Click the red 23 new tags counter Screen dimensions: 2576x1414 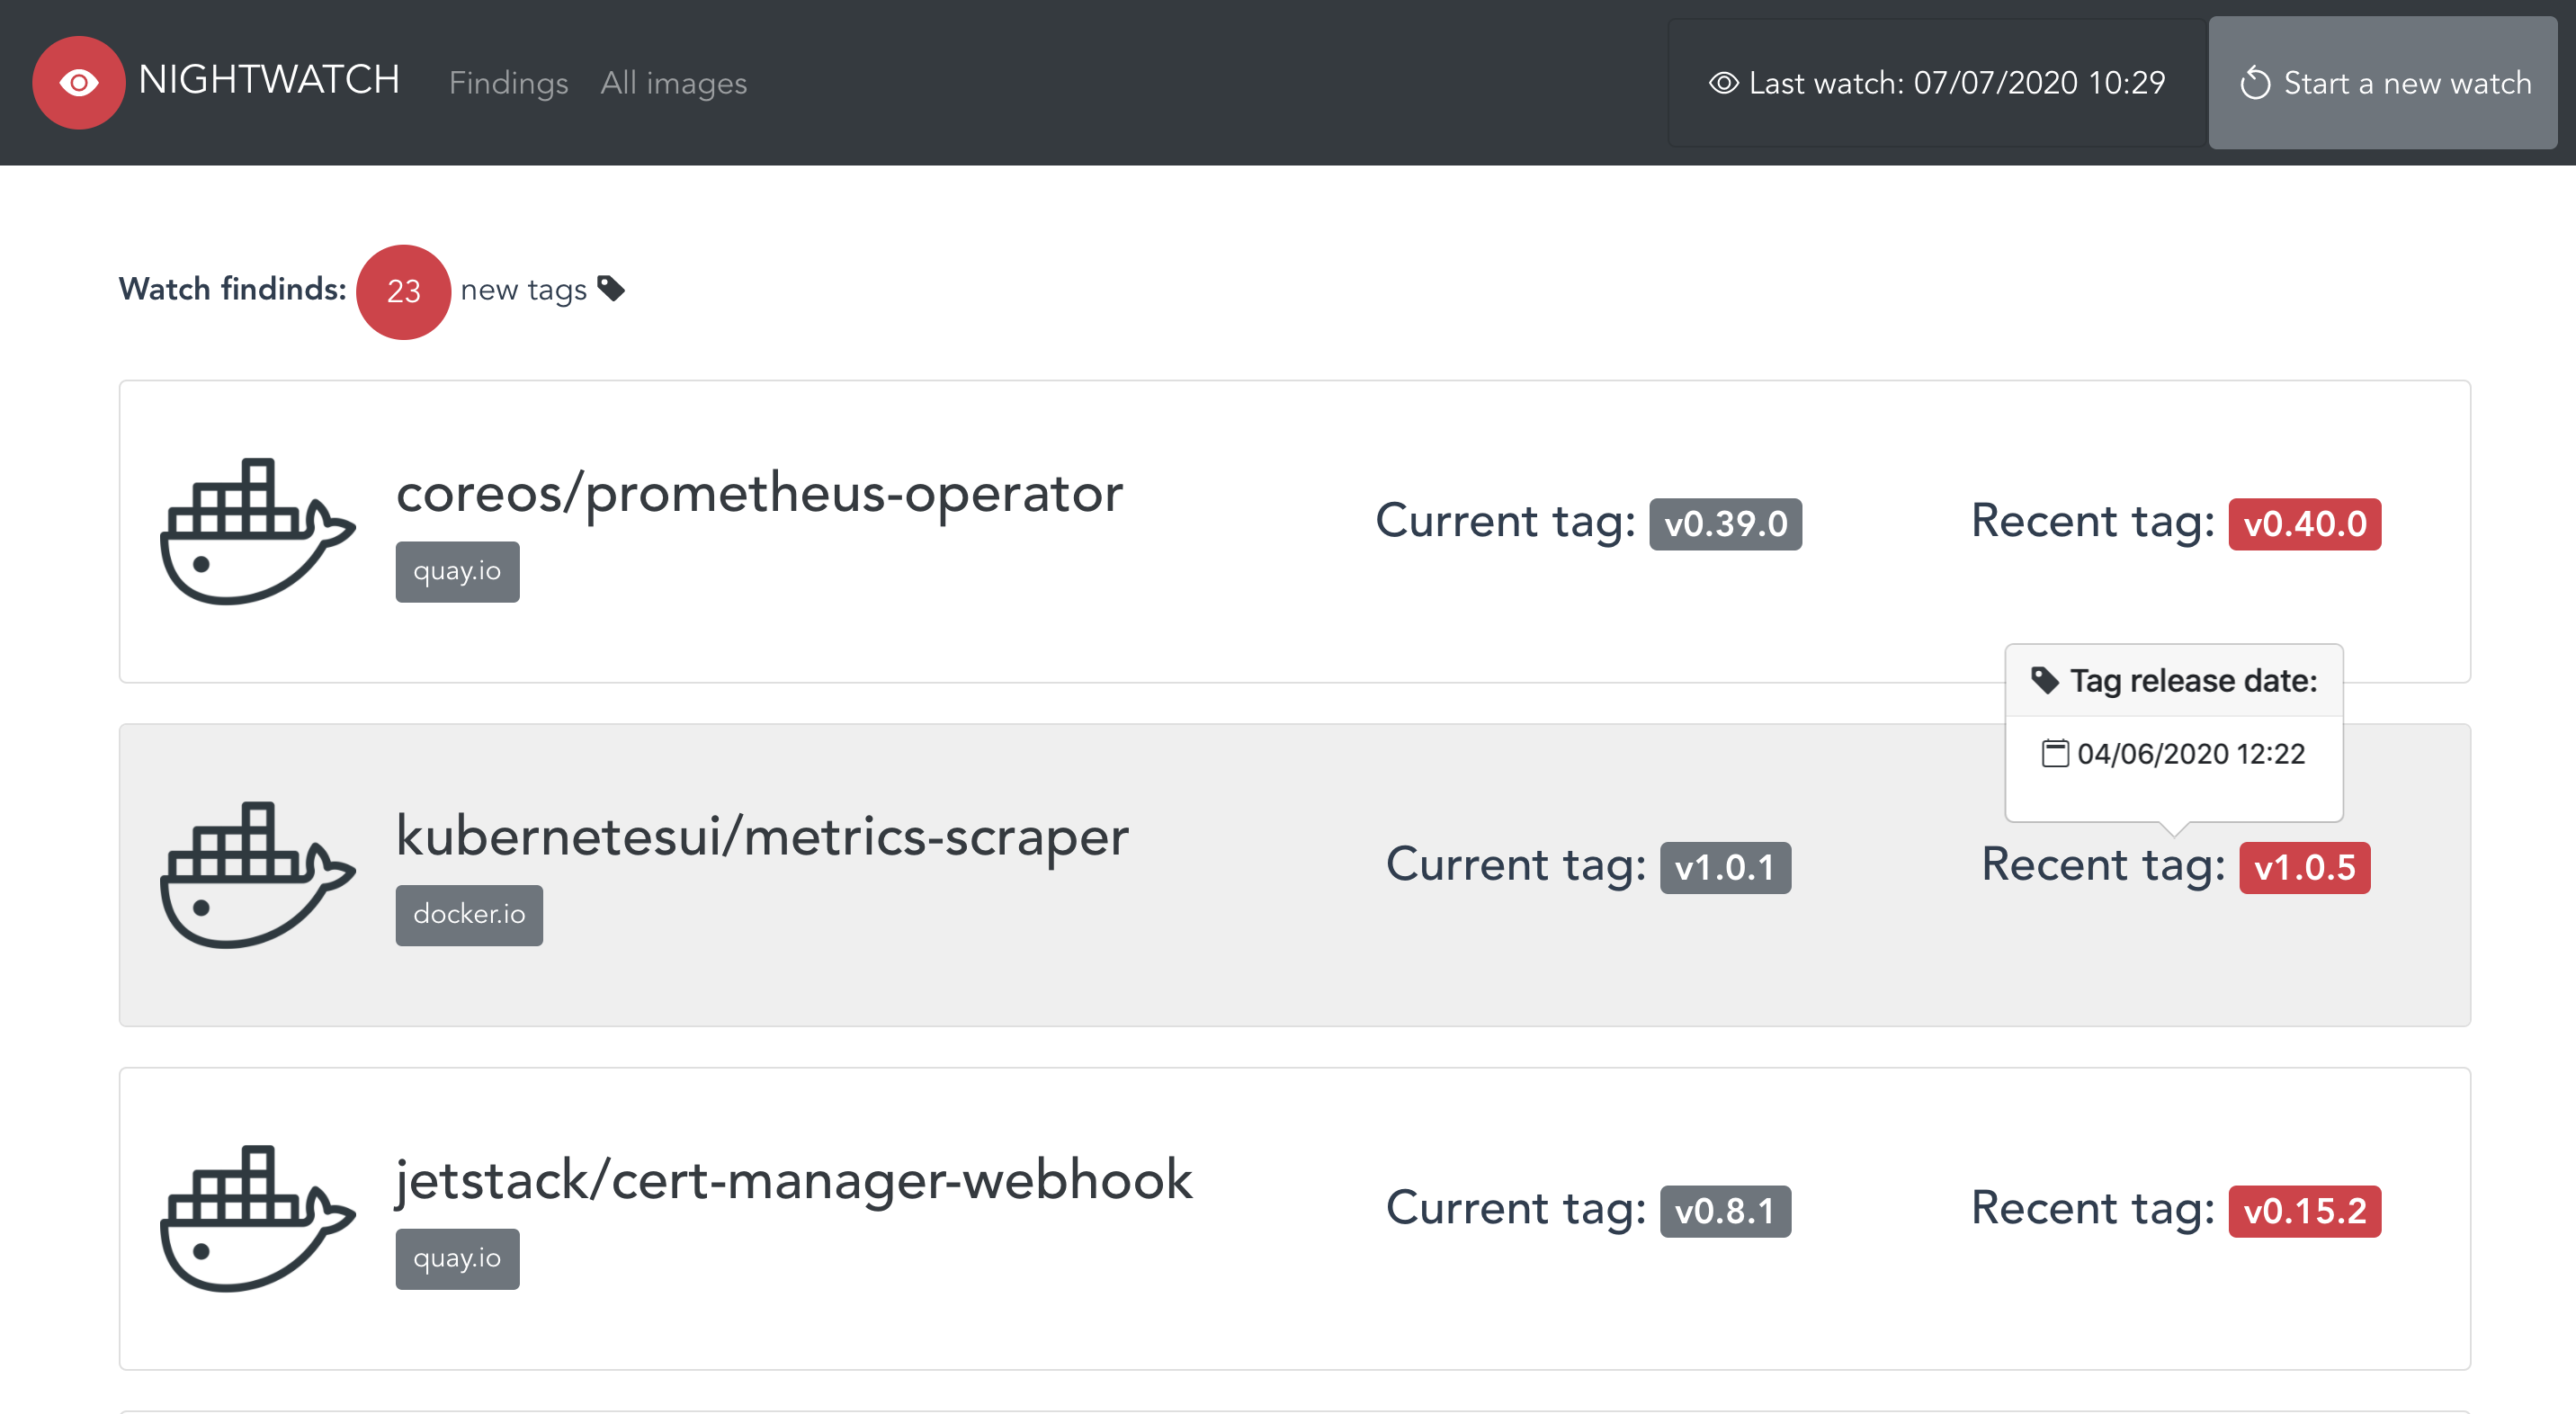403,291
